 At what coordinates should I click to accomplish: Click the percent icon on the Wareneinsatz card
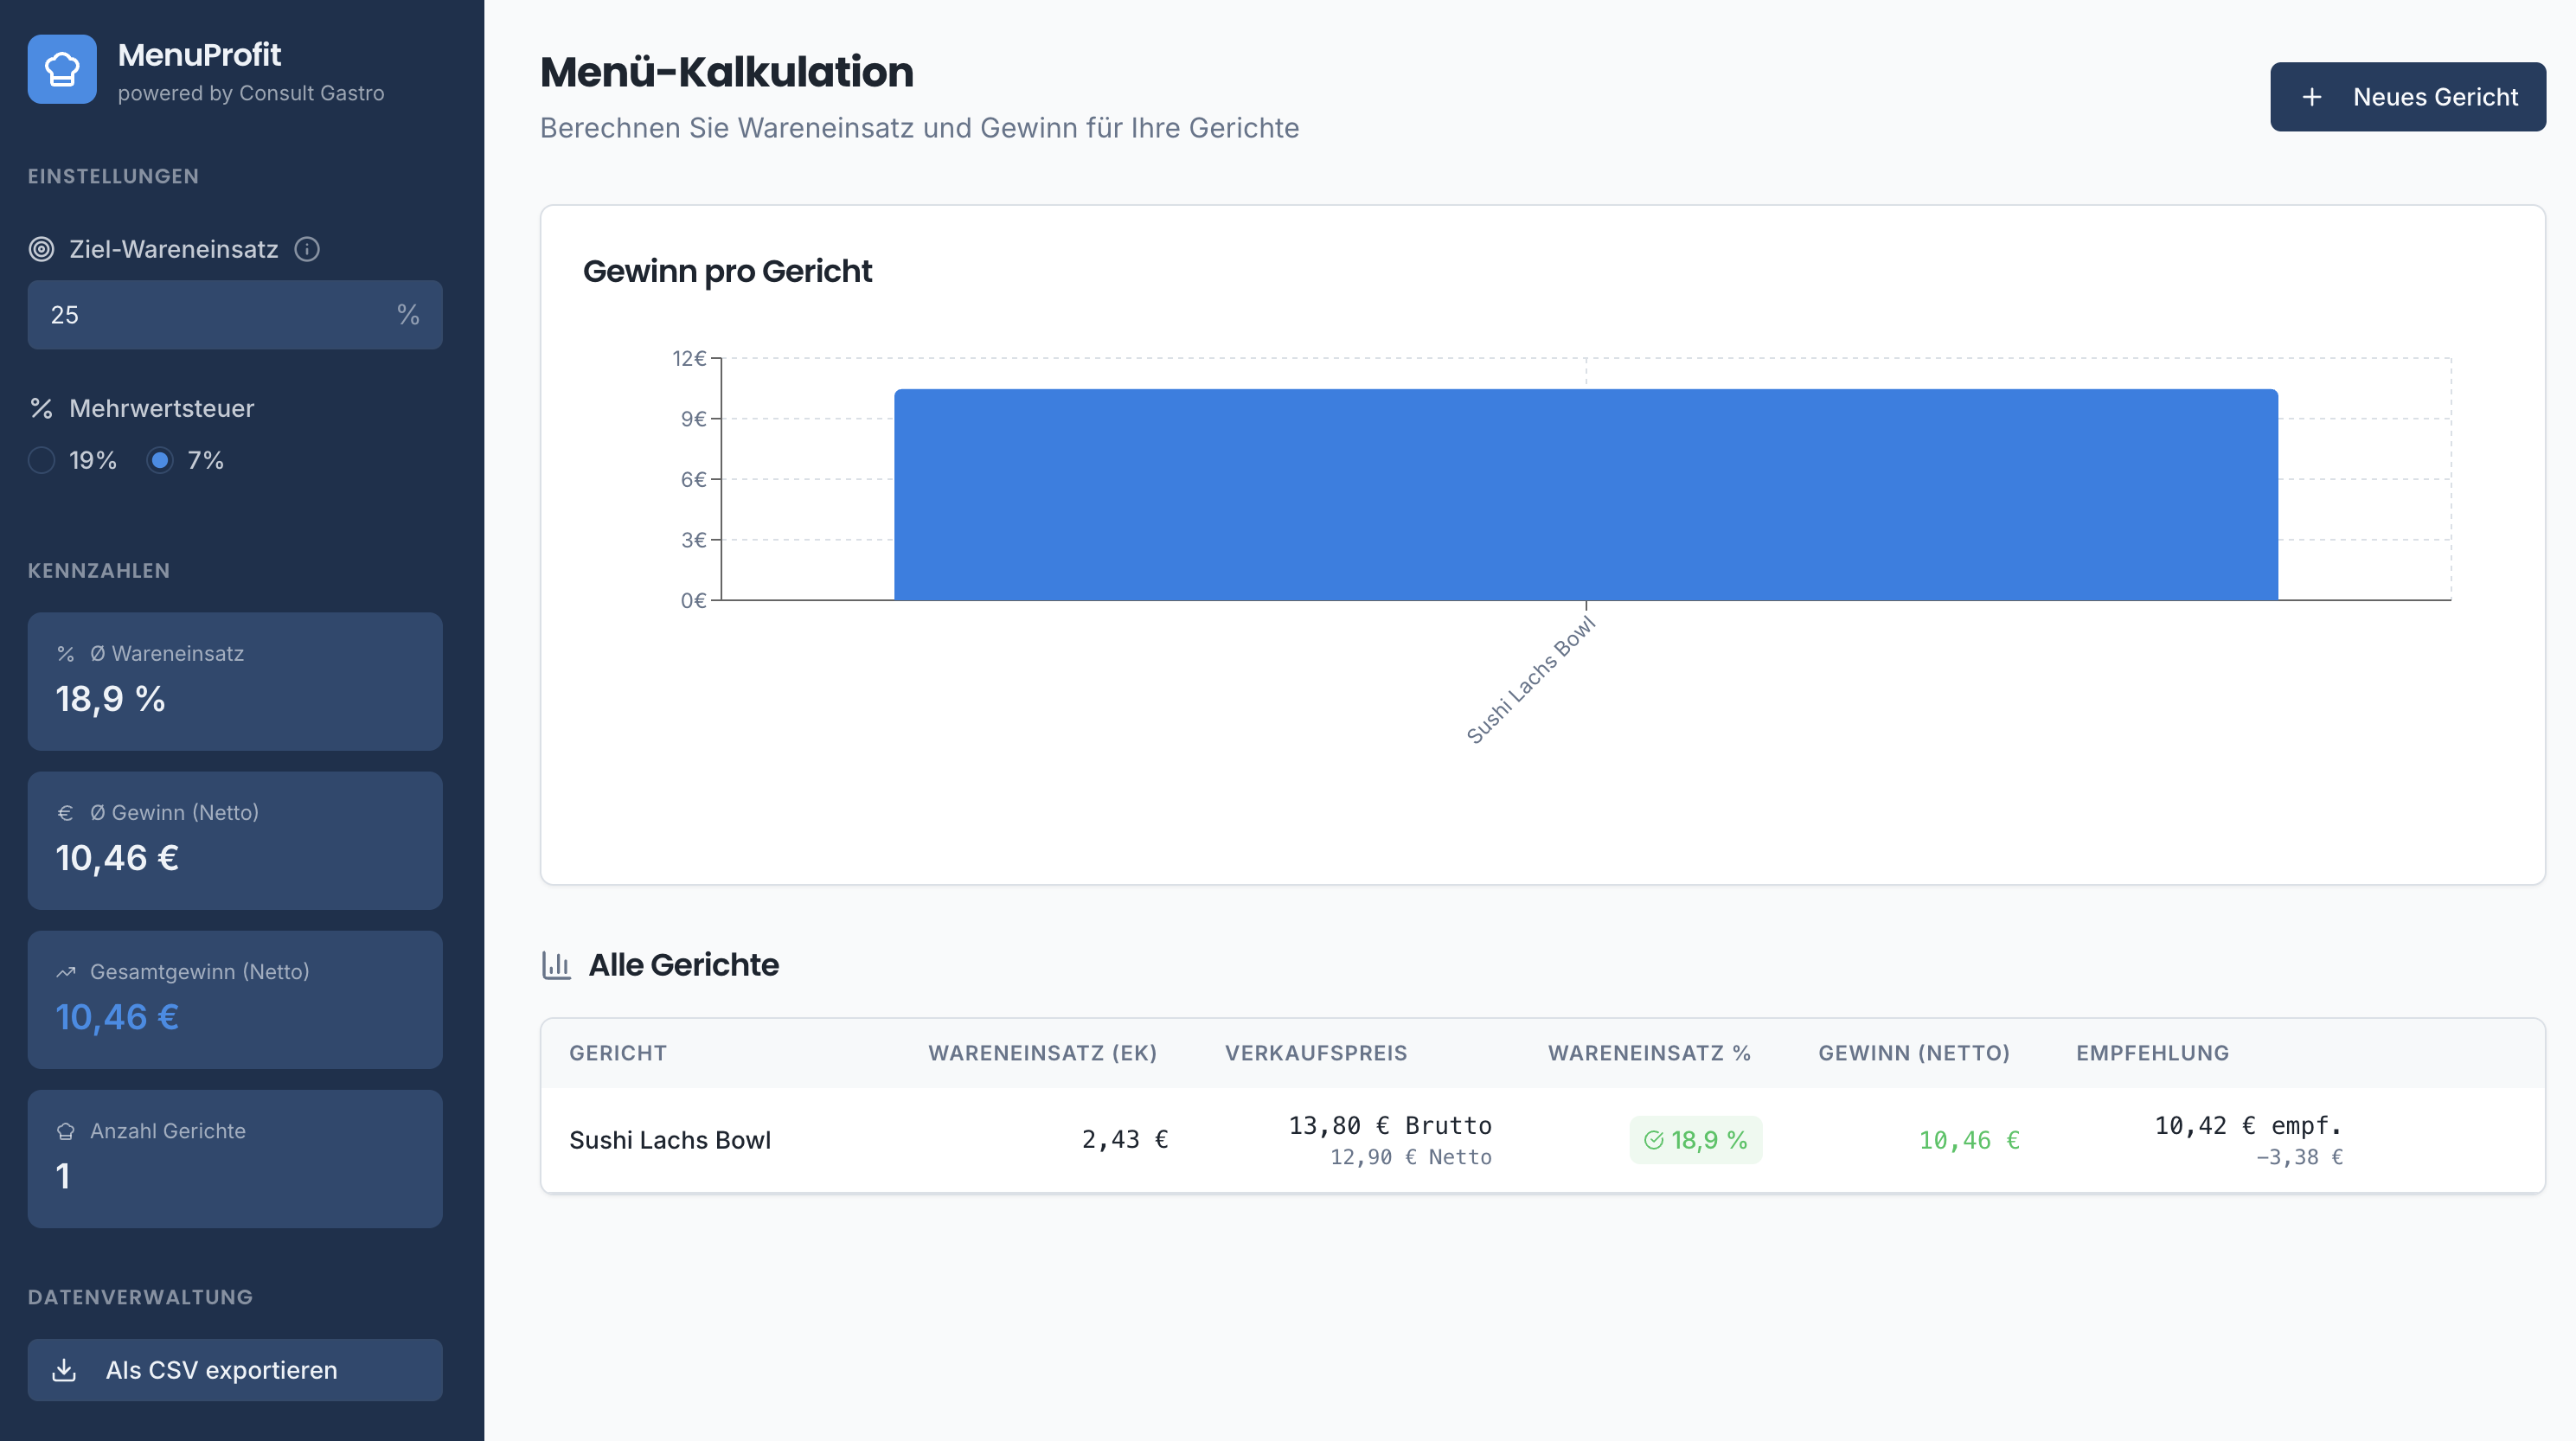(x=65, y=655)
